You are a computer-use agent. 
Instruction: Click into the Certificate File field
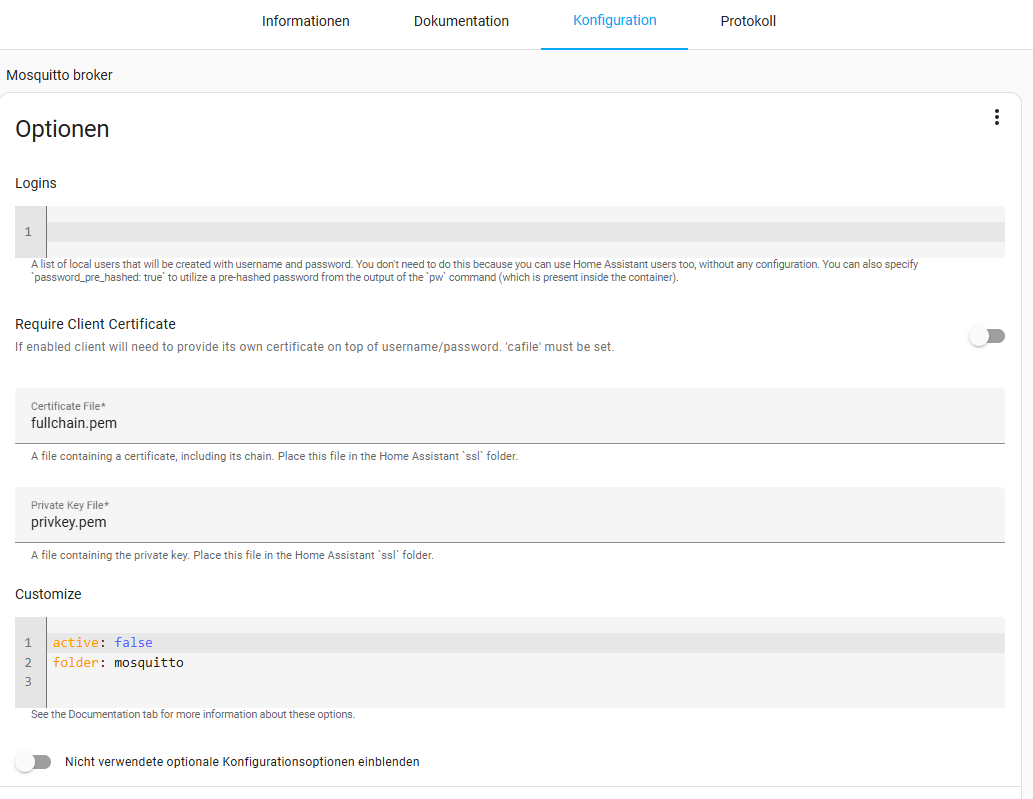pyautogui.click(x=510, y=423)
